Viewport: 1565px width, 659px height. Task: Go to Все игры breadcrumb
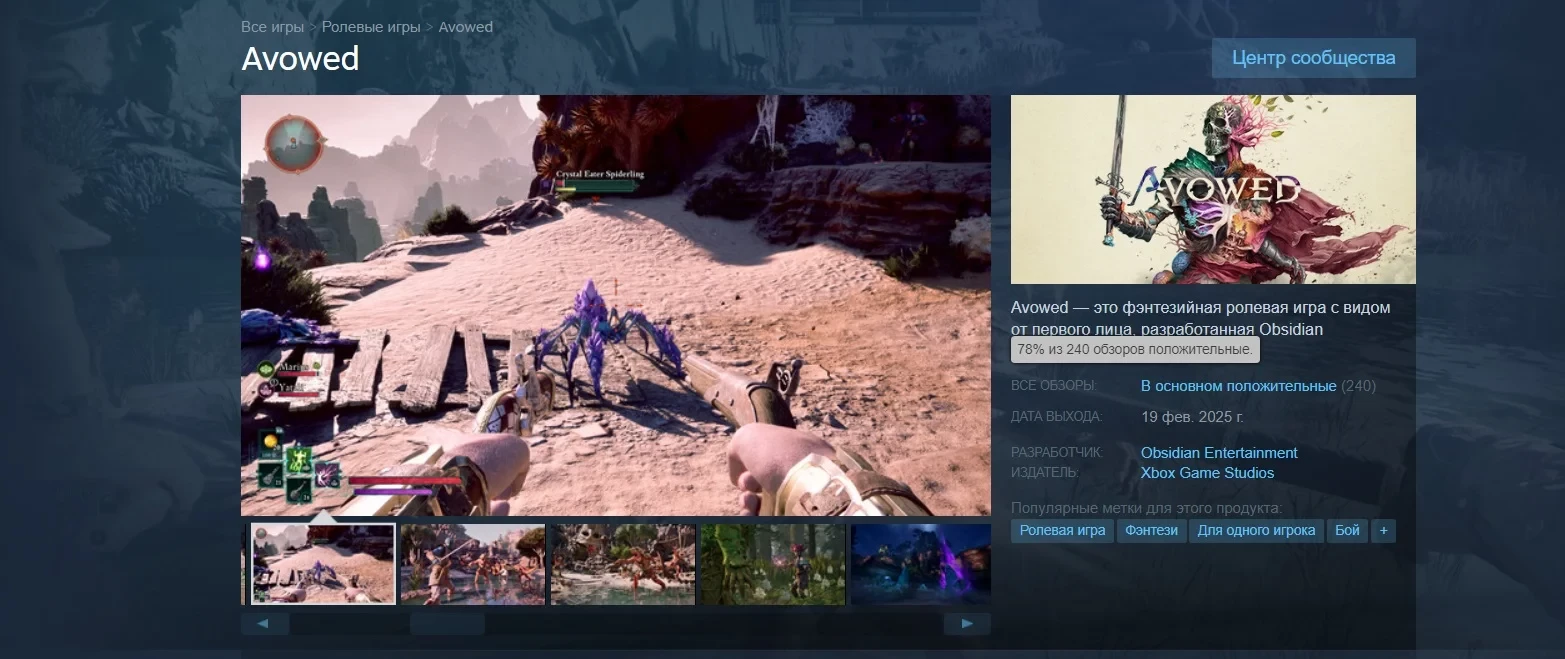(272, 27)
